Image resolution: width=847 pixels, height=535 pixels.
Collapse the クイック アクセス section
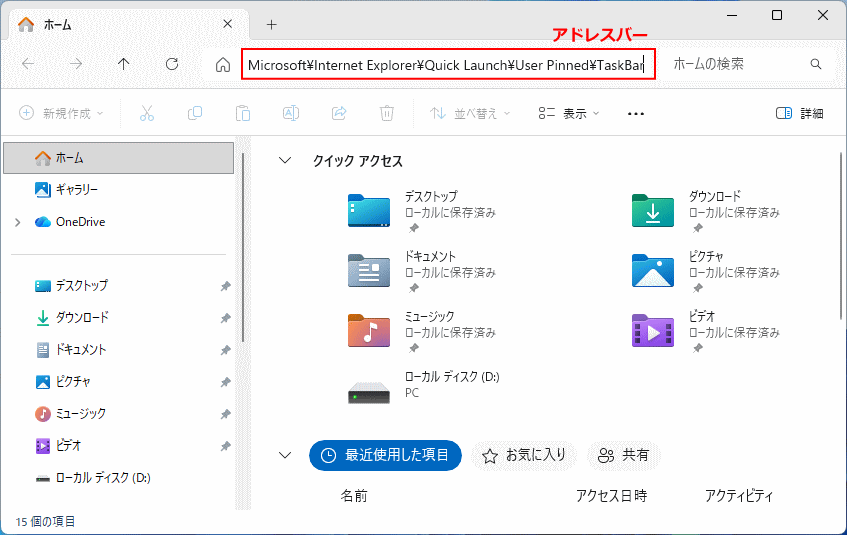point(285,160)
